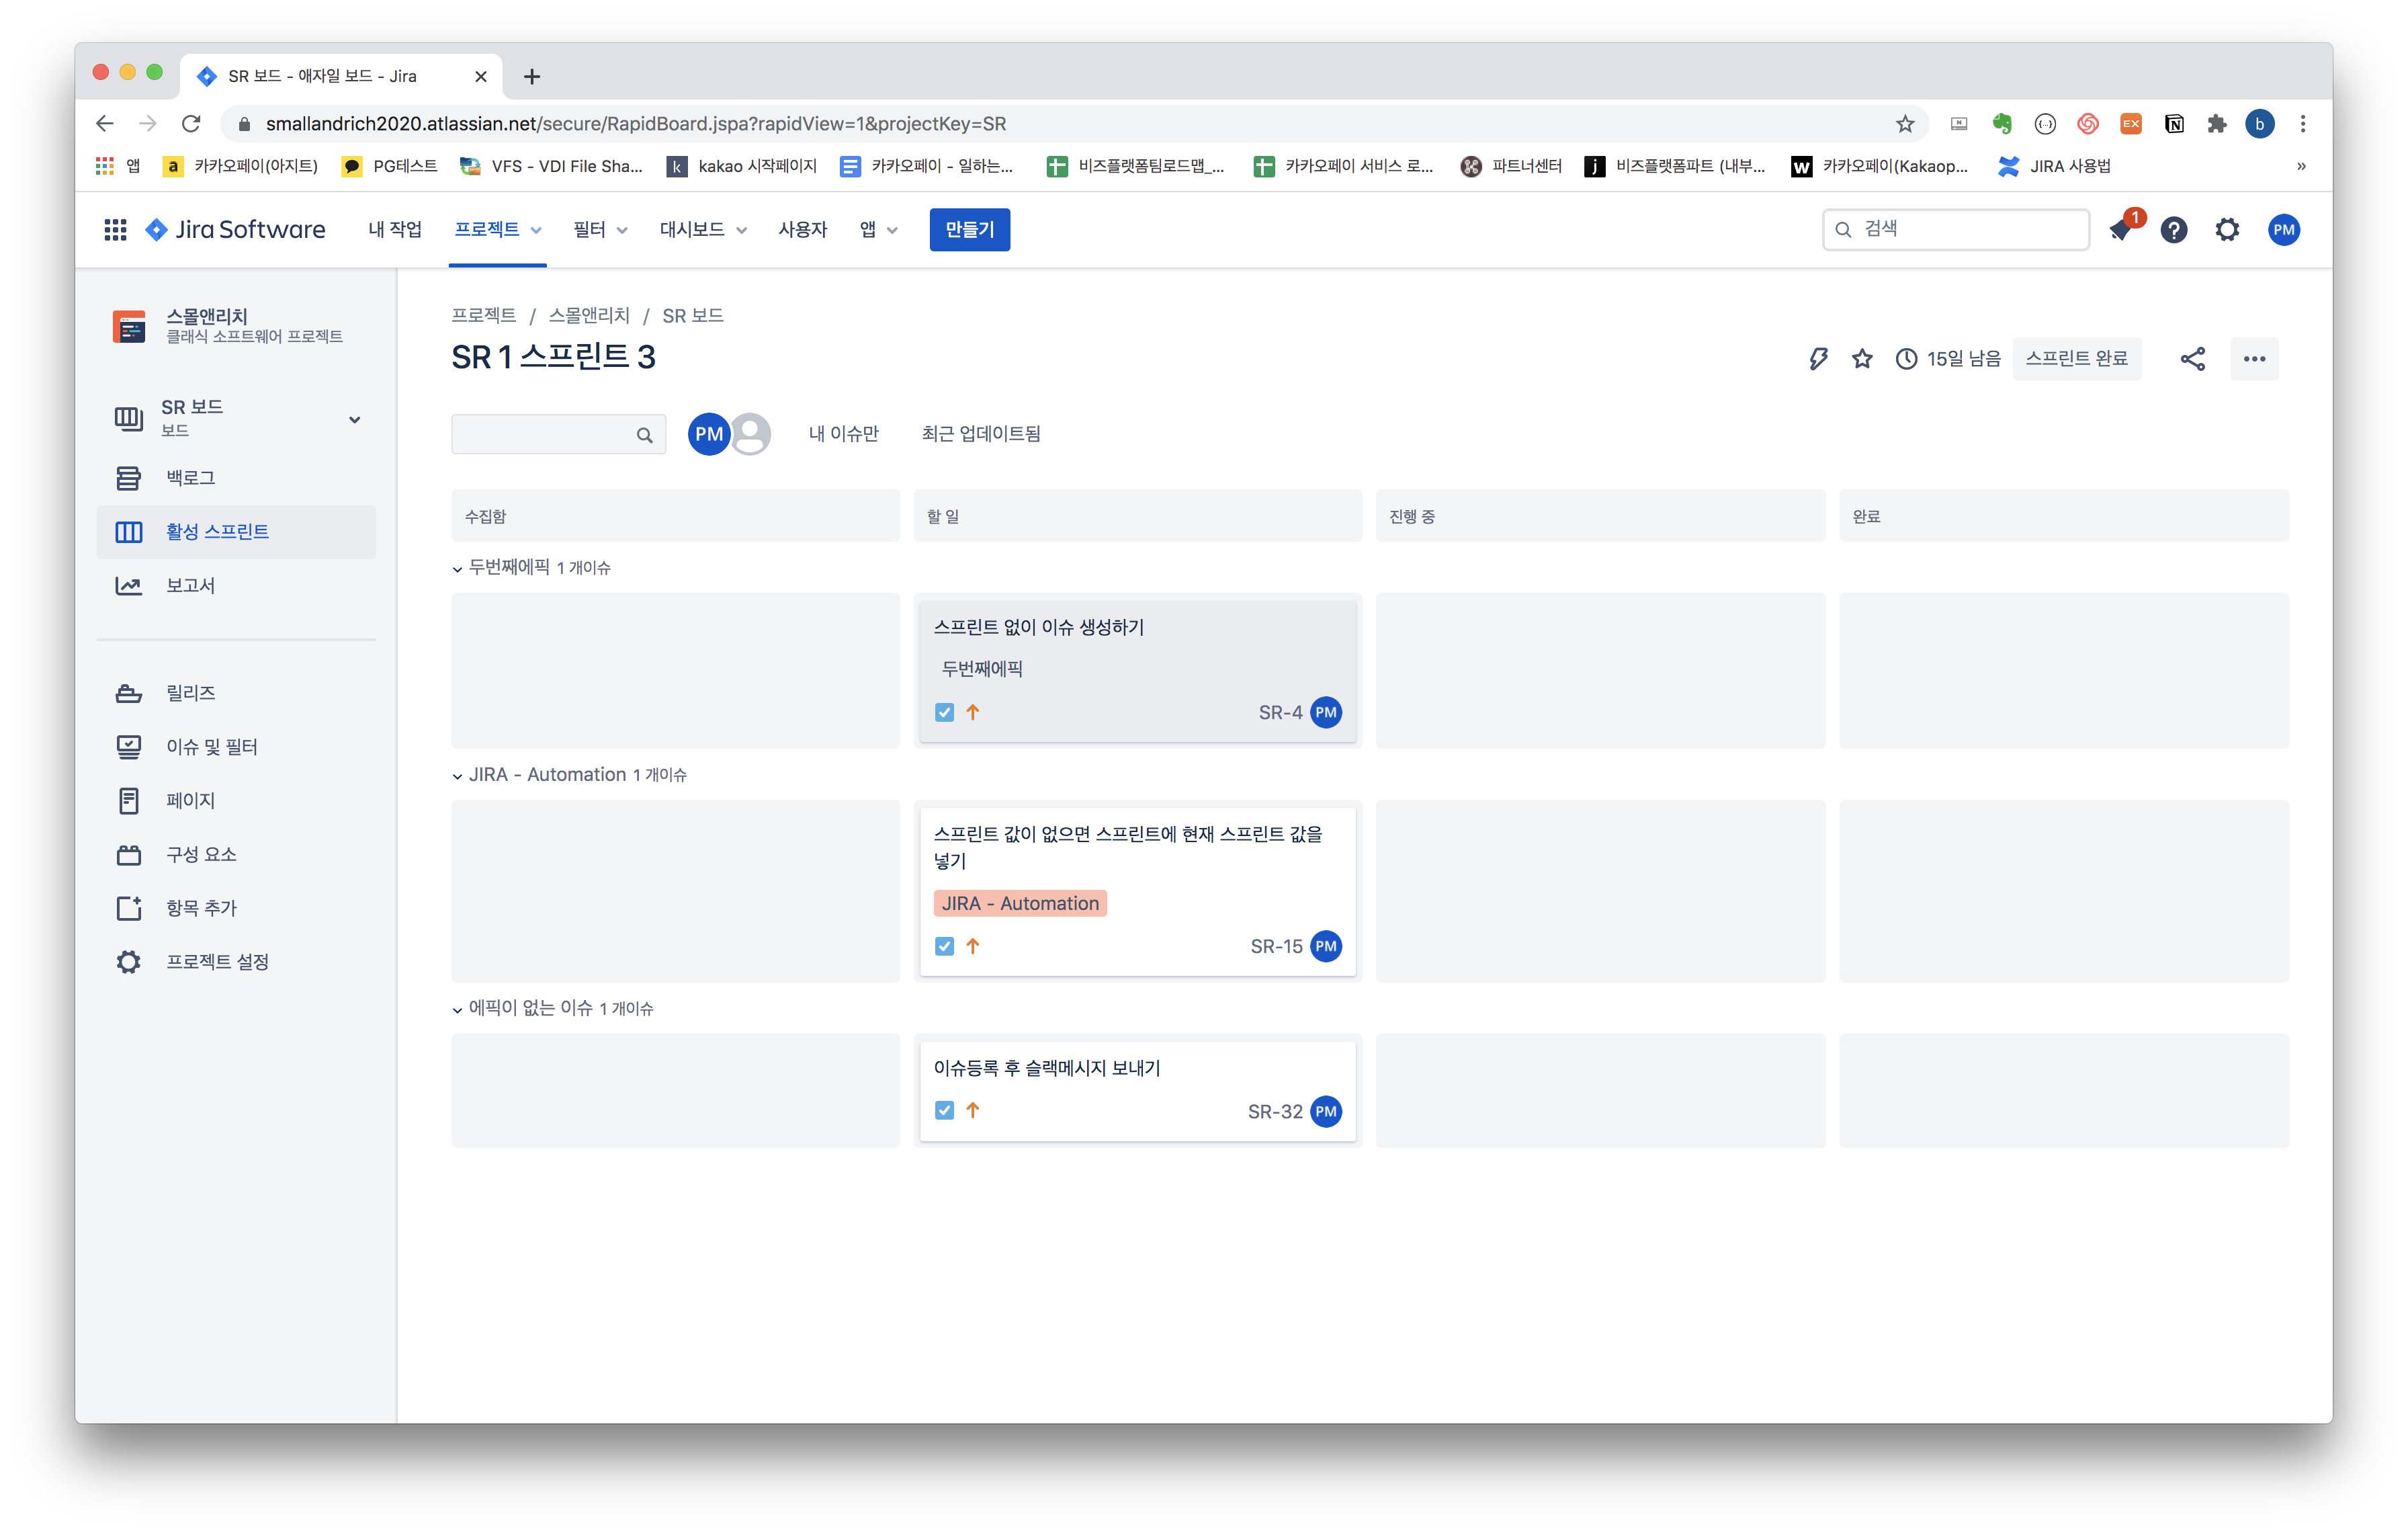Click the JIRA - Automation epic label on SR-15
The height and width of the screenshot is (1531, 2408).
[1019, 904]
